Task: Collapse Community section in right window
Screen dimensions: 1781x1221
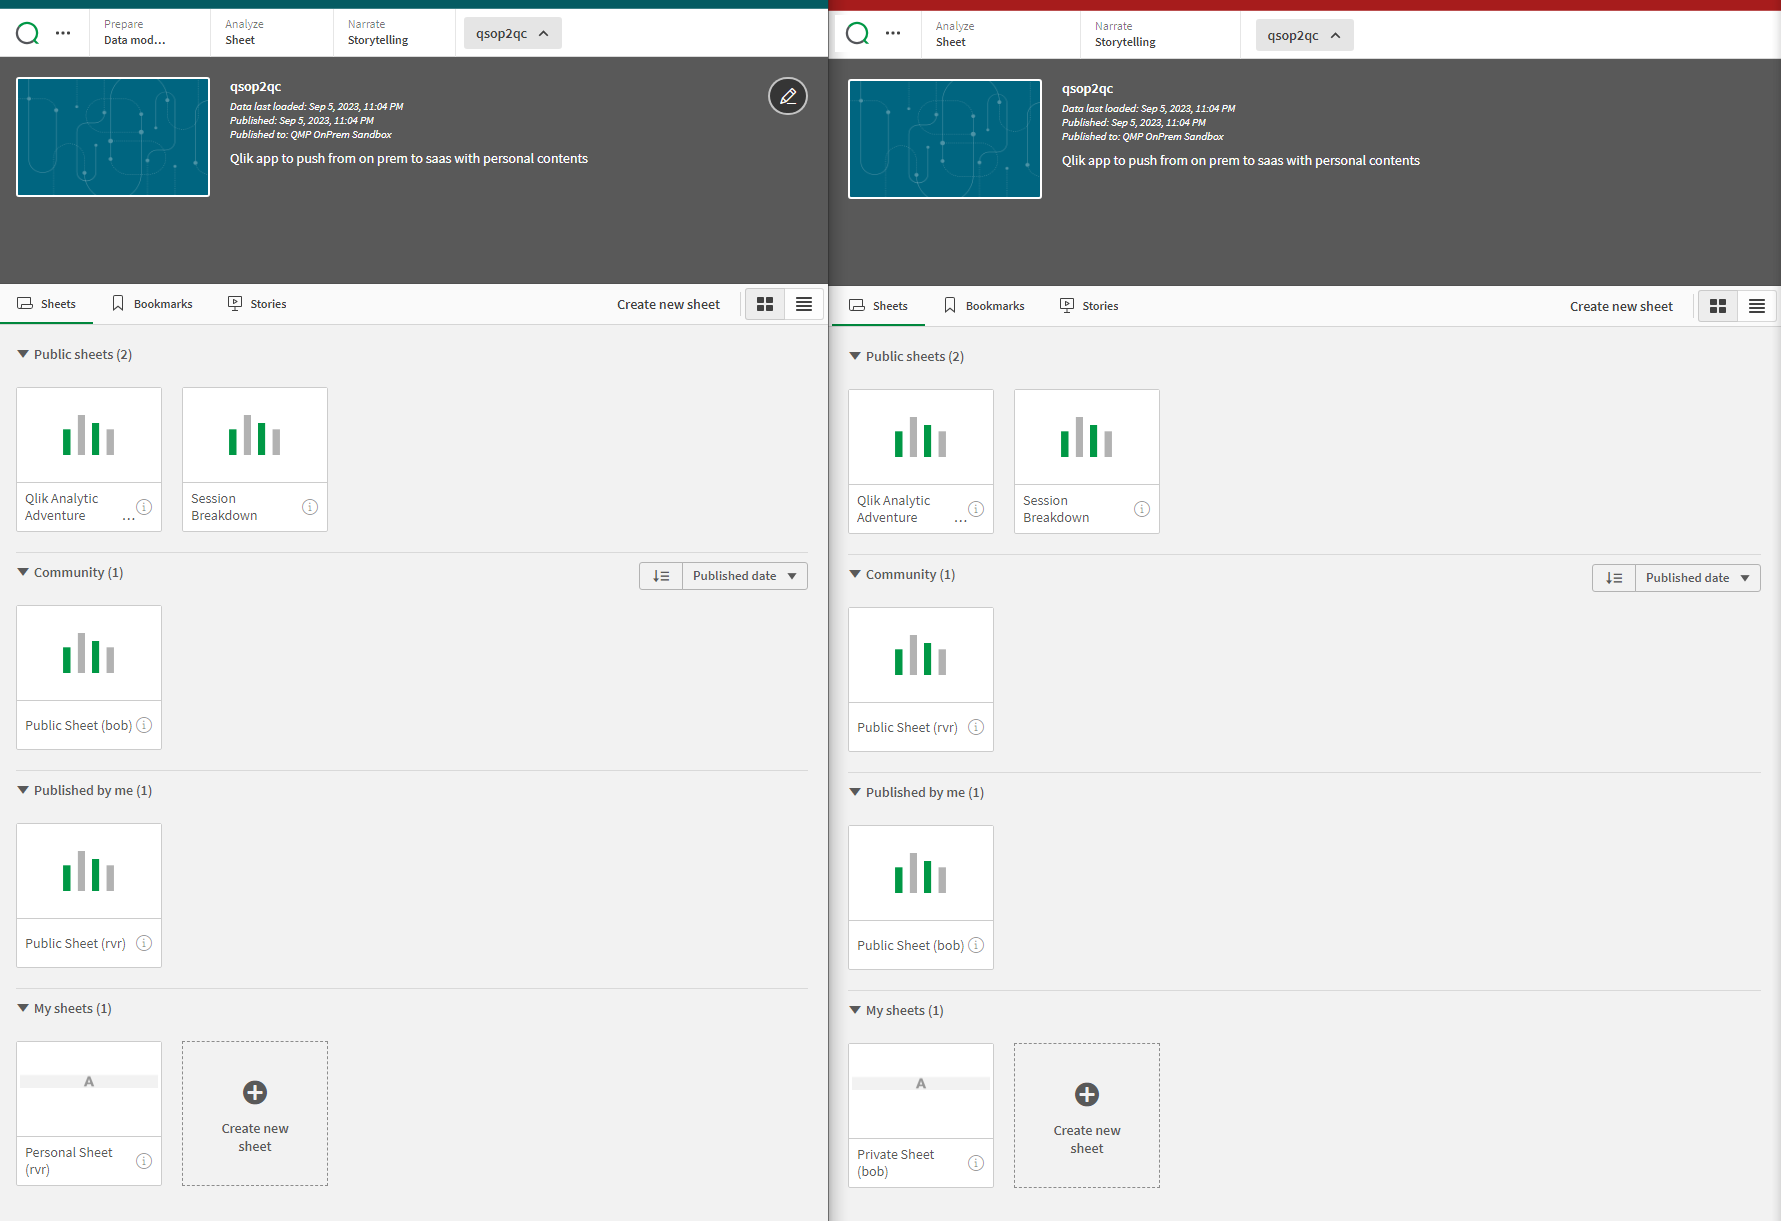Action: tap(855, 574)
